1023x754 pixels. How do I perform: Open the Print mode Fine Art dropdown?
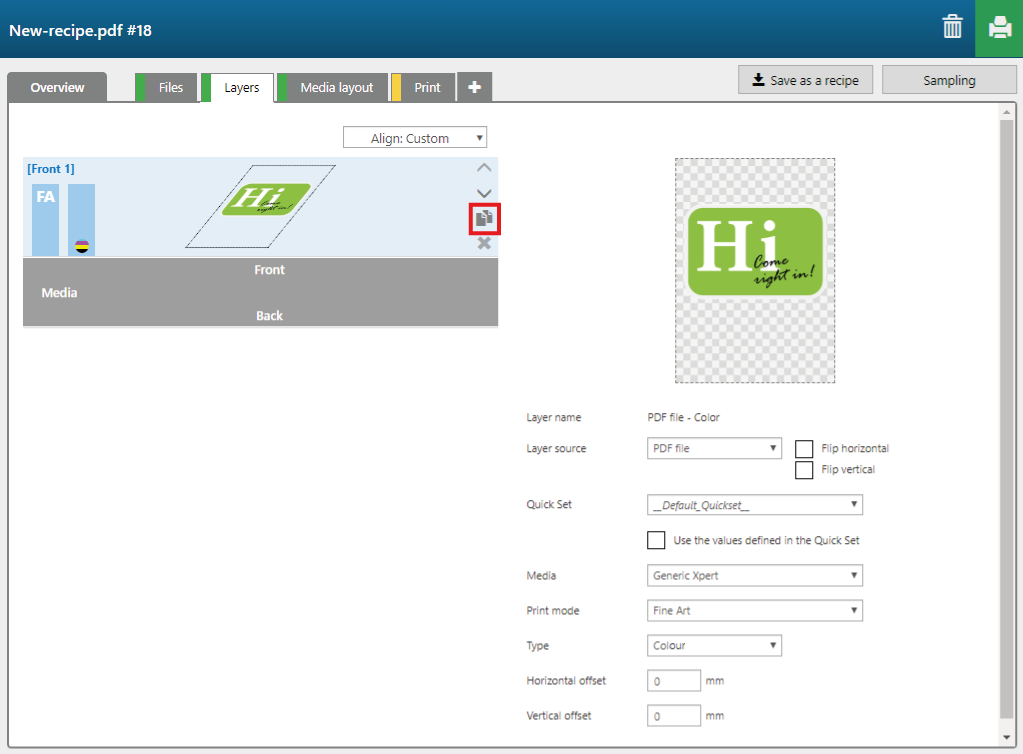(754, 611)
